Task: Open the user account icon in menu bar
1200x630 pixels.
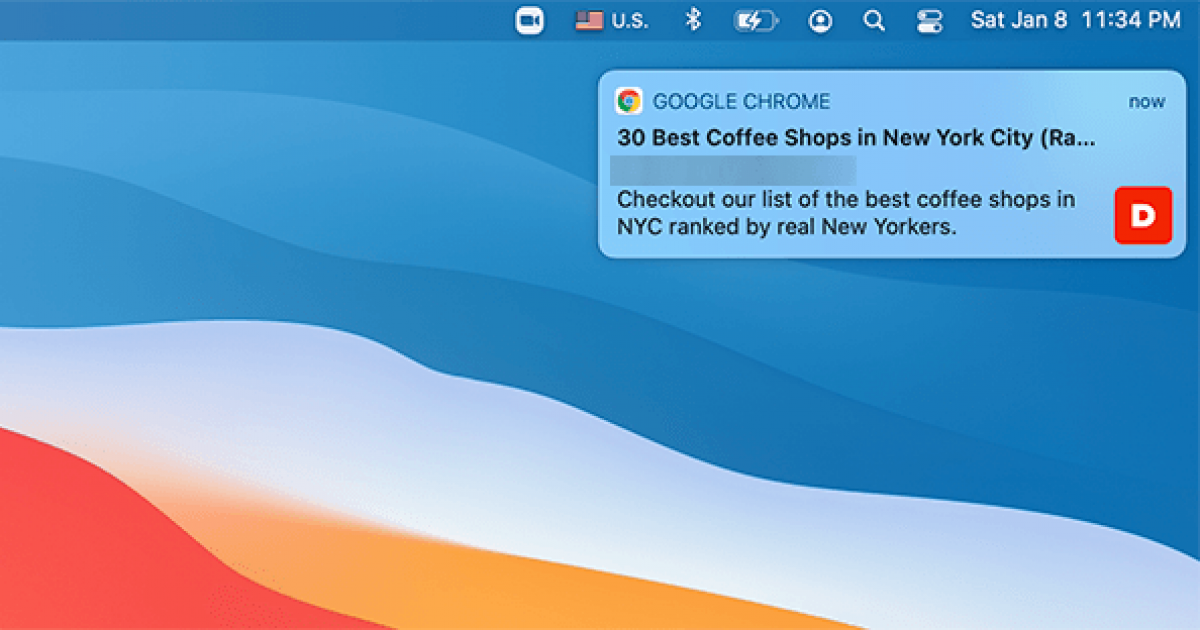Action: pyautogui.click(x=820, y=20)
